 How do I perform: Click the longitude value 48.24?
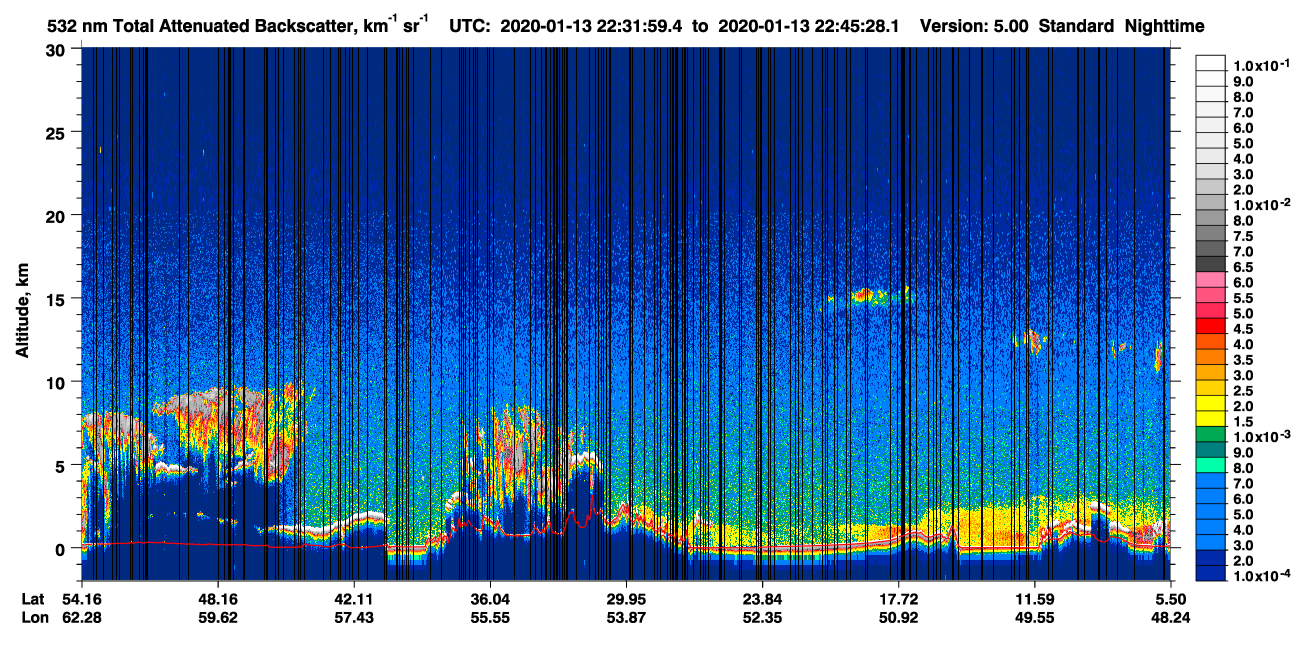click(x=1170, y=618)
